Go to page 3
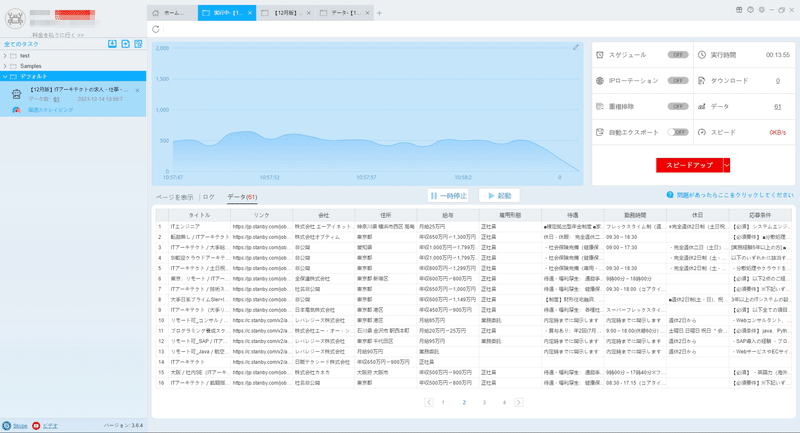Image resolution: width=800 pixels, height=433 pixels. [x=484, y=402]
